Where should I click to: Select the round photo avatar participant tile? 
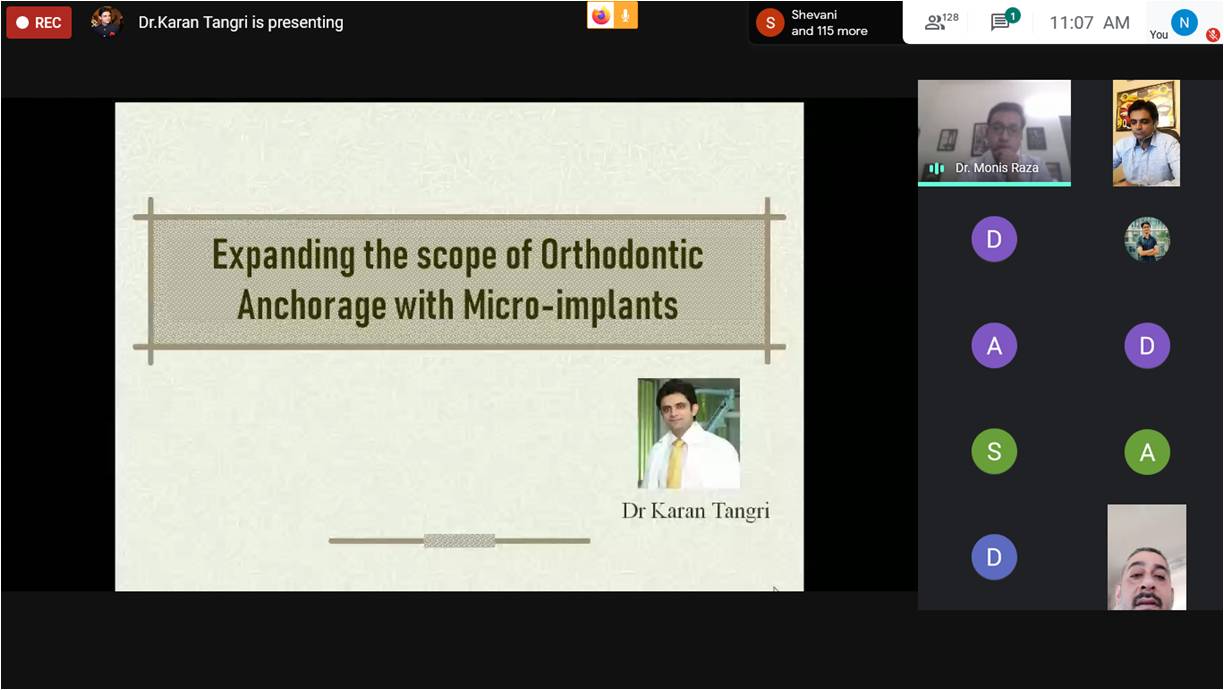[x=1146, y=240]
